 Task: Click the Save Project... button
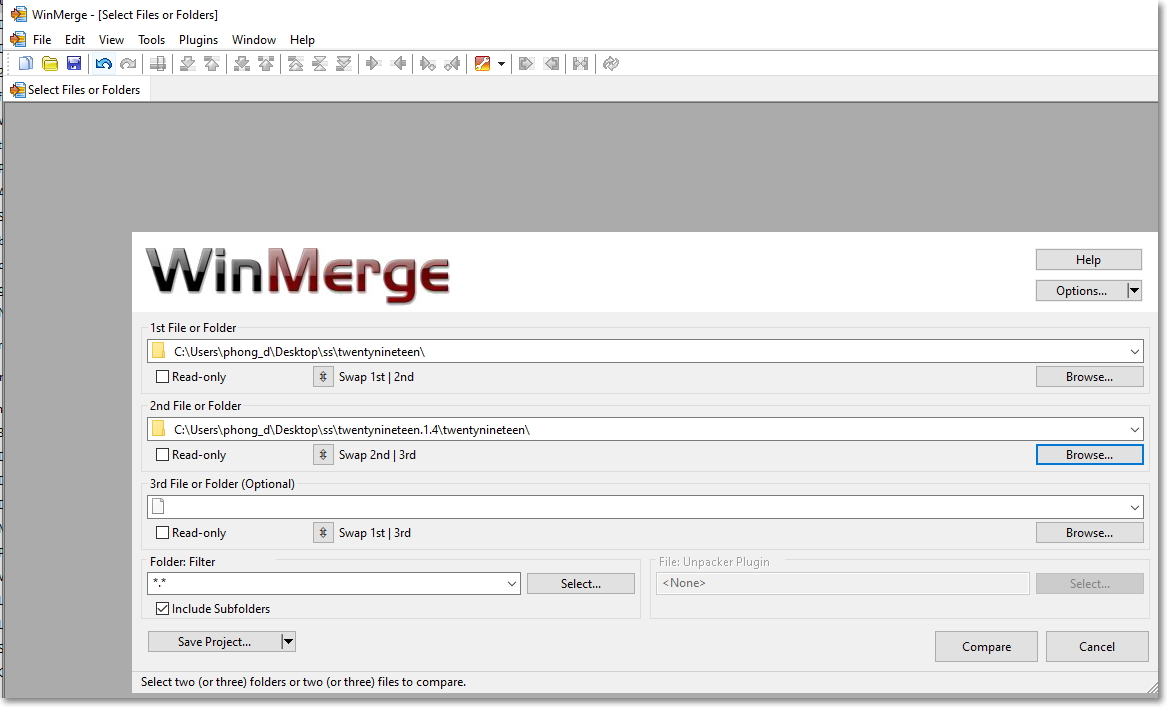click(214, 642)
